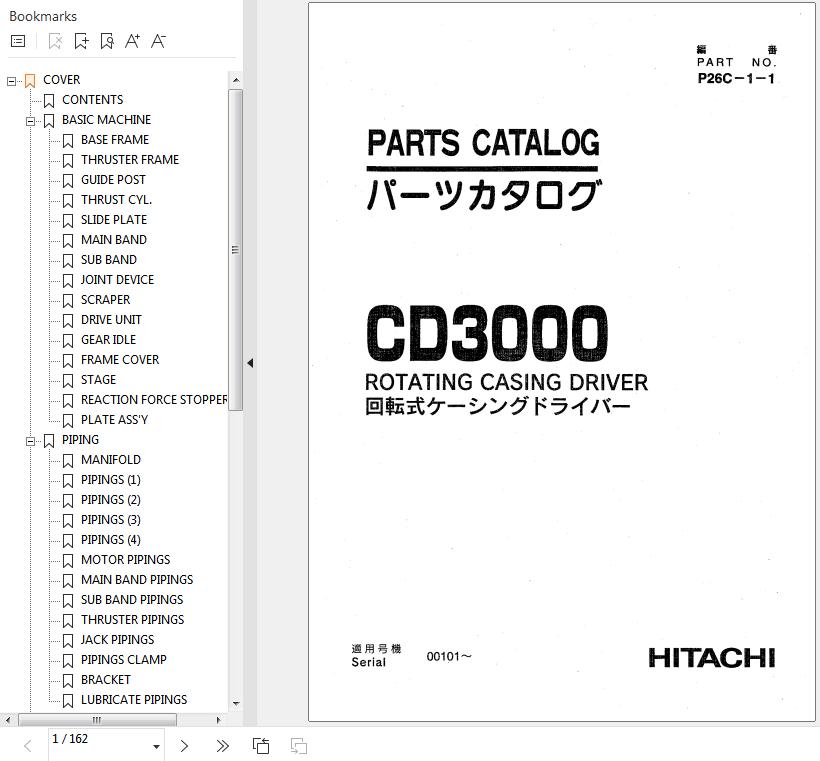Image resolution: width=820 pixels, height=761 pixels.
Task: Collapse the BASIC MACHINE bookmark group
Action: pos(30,121)
